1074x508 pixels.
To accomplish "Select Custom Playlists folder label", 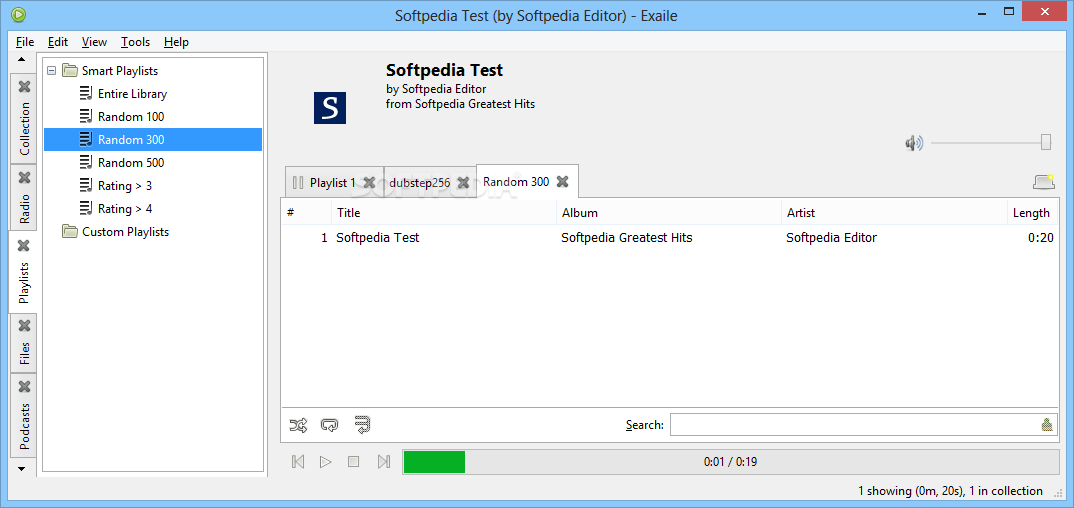I will (x=125, y=231).
